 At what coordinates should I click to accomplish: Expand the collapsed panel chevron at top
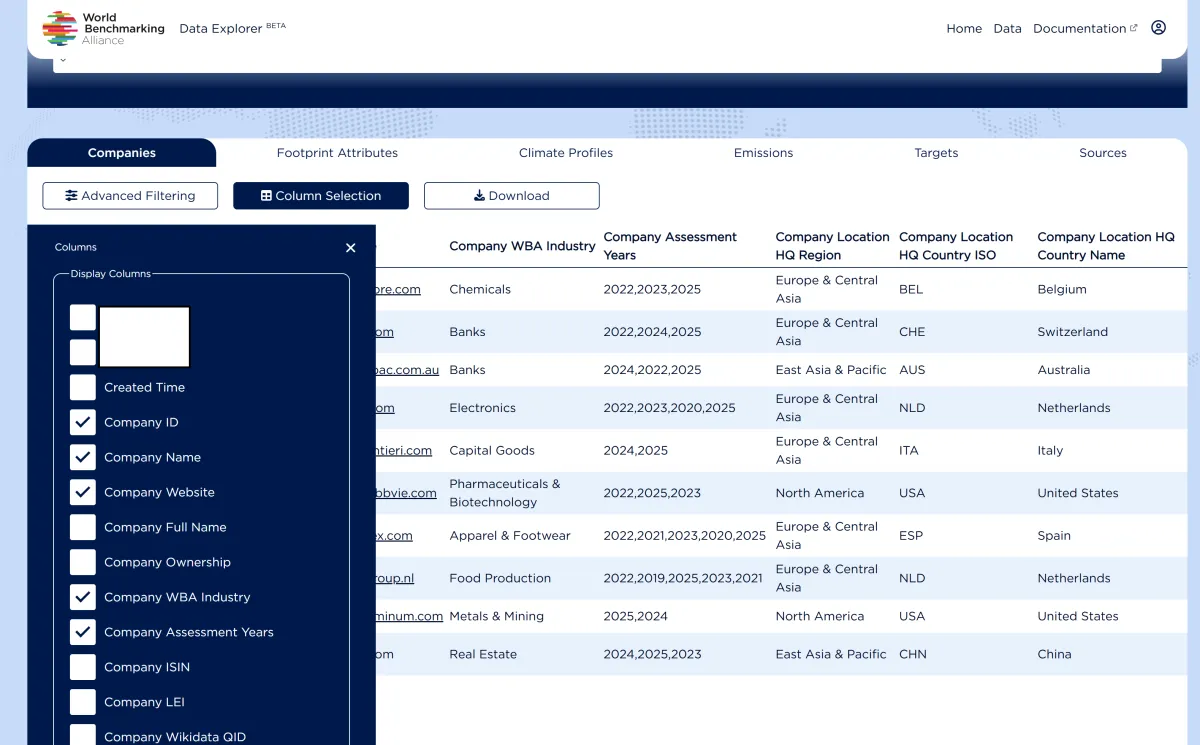62,60
